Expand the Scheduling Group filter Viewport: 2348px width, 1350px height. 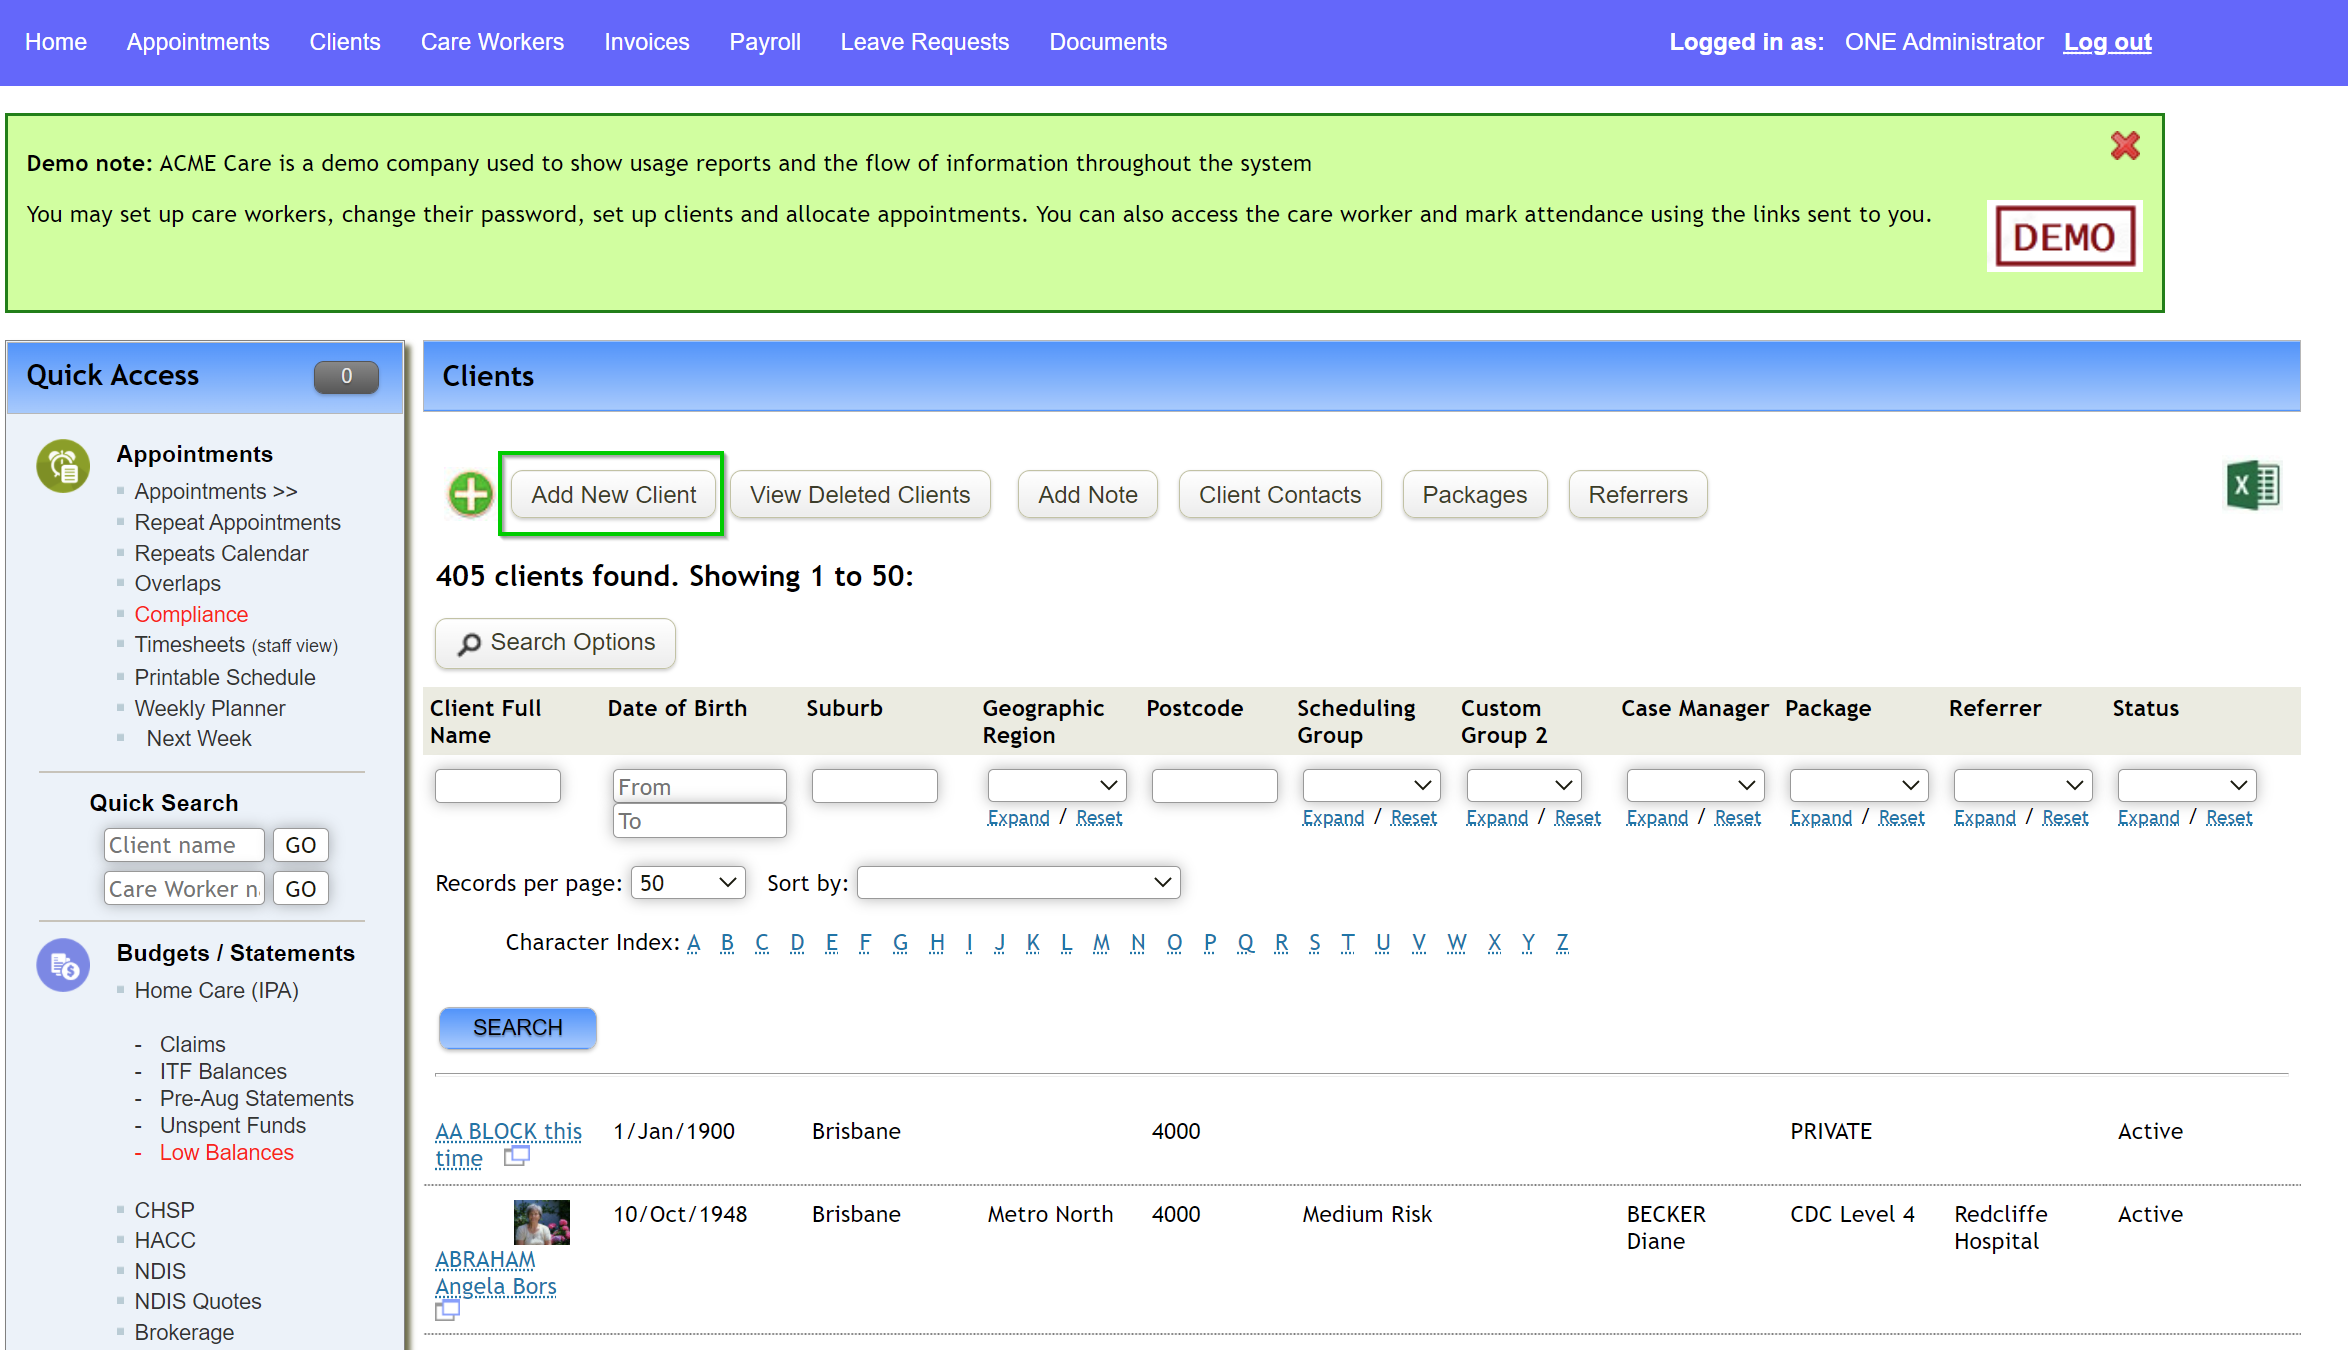click(x=1334, y=817)
